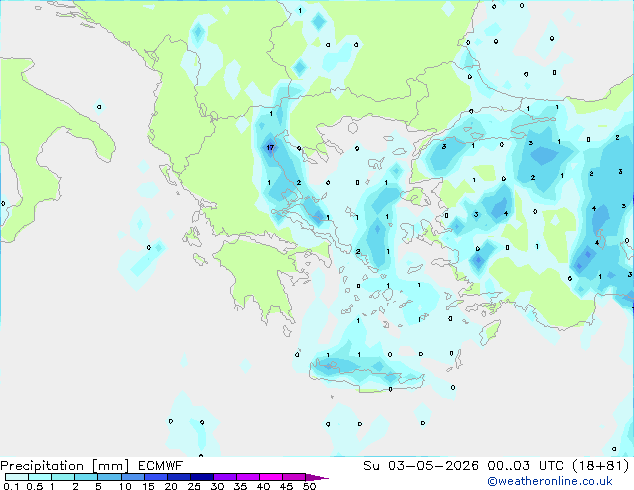Click the 15–20 mm blue legend swatch

(155, 477)
